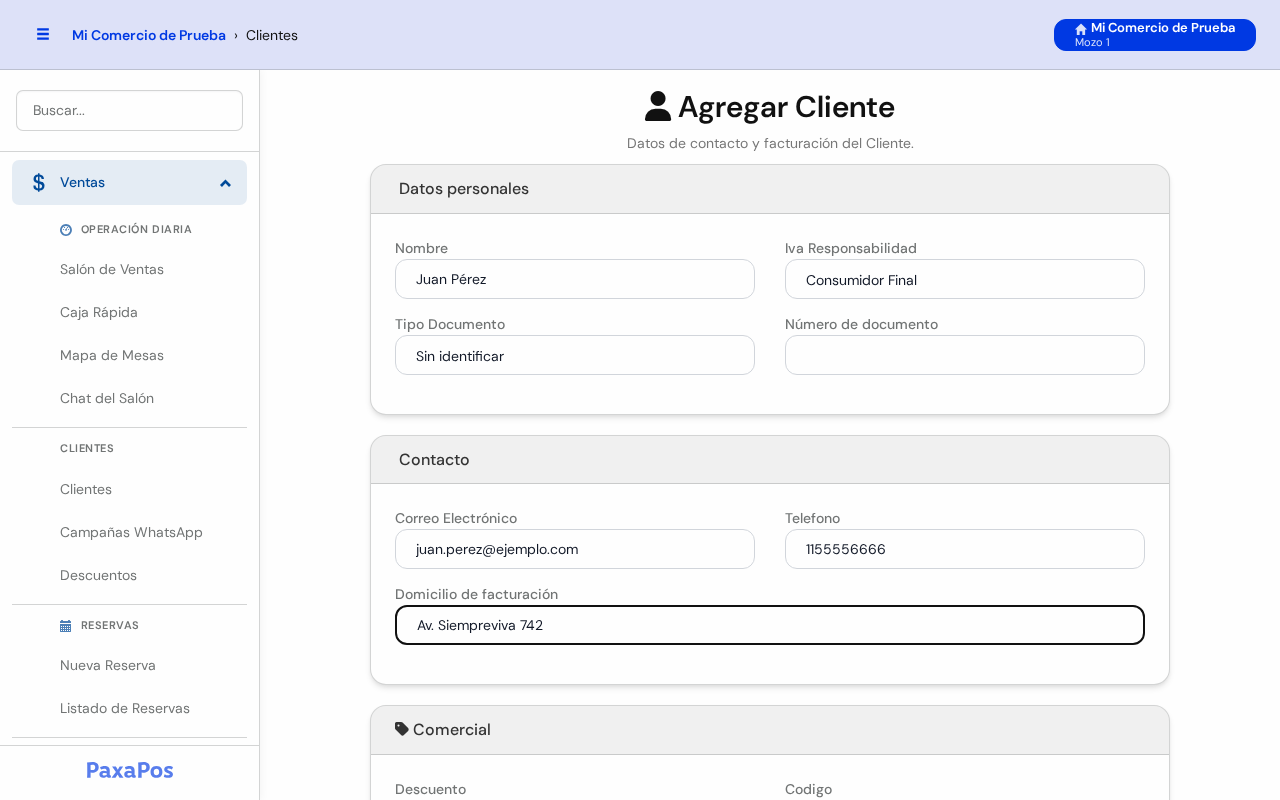The image size is (1280, 800).
Task: Click the calendar icon beside Reservas
Action: pyautogui.click(x=66, y=626)
